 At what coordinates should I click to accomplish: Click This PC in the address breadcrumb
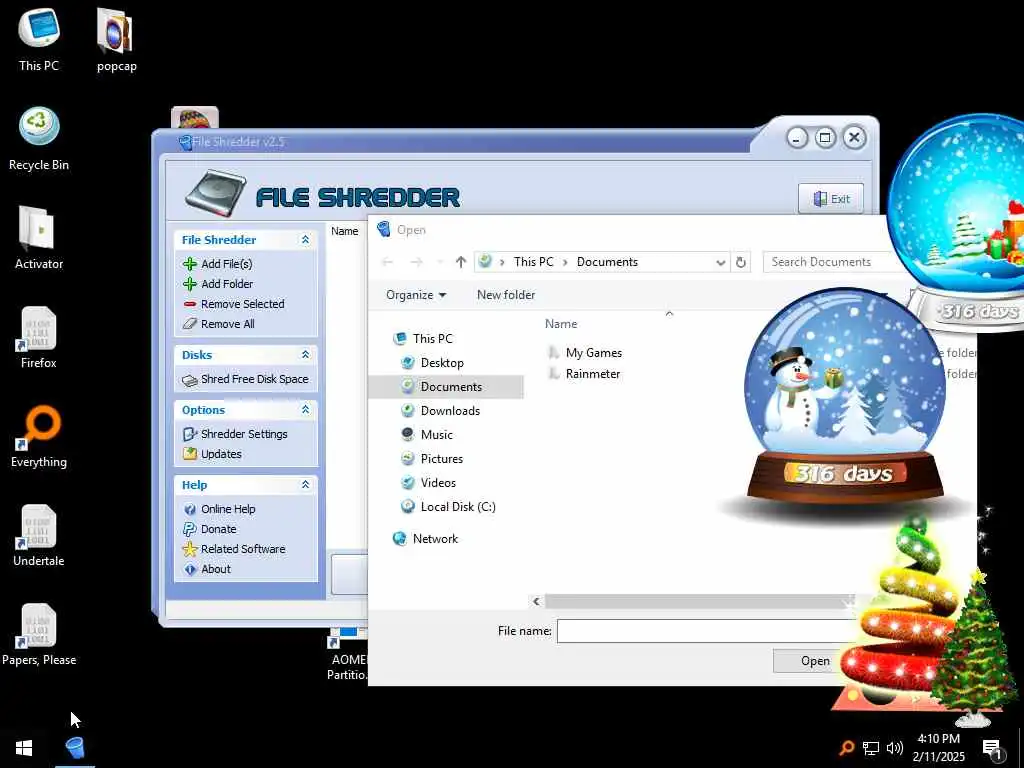[534, 262]
